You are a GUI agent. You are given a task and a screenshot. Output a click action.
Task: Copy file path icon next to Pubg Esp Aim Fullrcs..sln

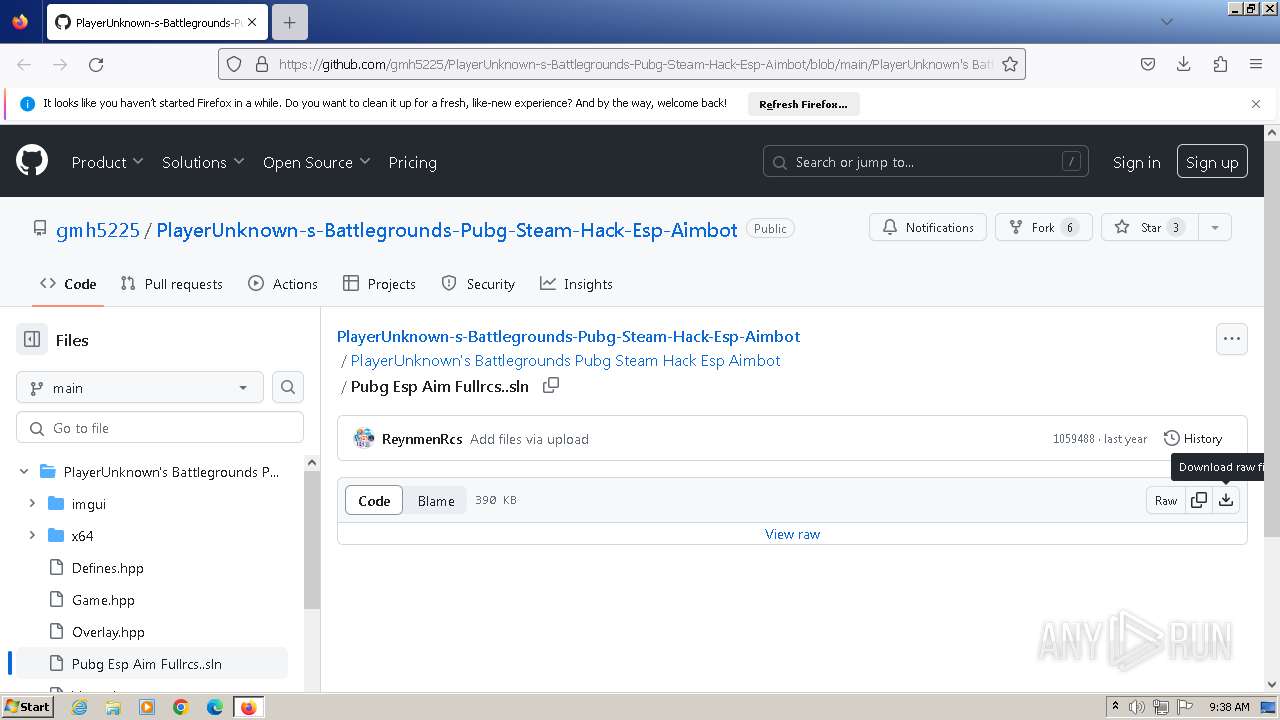click(550, 386)
